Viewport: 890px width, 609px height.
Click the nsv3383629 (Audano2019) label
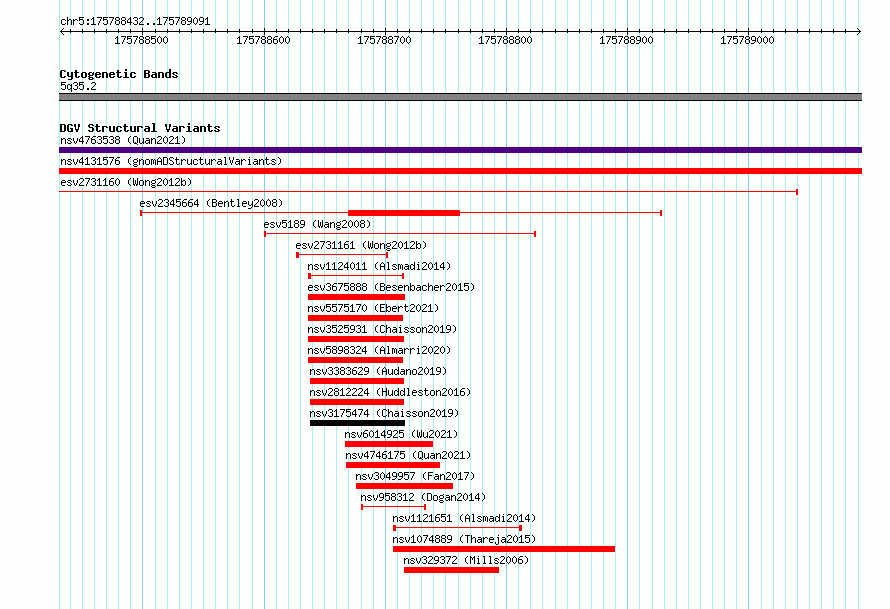tap(378, 371)
